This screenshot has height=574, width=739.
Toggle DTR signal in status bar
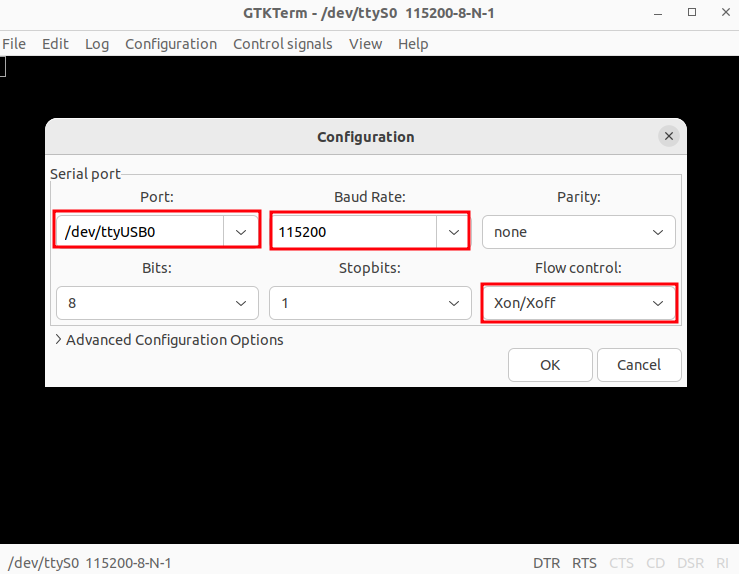(546, 563)
